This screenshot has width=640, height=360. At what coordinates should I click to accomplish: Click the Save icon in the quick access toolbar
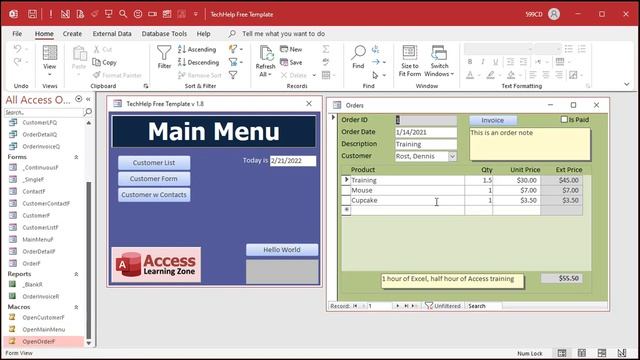click(32, 14)
